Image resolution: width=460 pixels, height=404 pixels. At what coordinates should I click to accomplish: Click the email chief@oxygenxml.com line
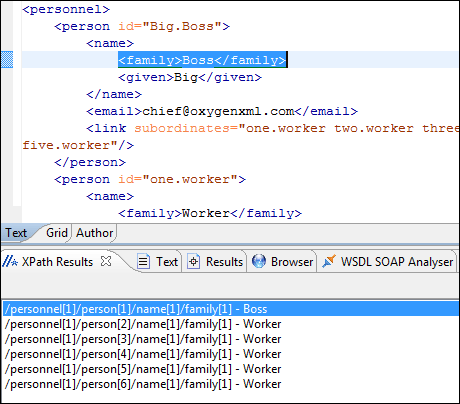222,111
